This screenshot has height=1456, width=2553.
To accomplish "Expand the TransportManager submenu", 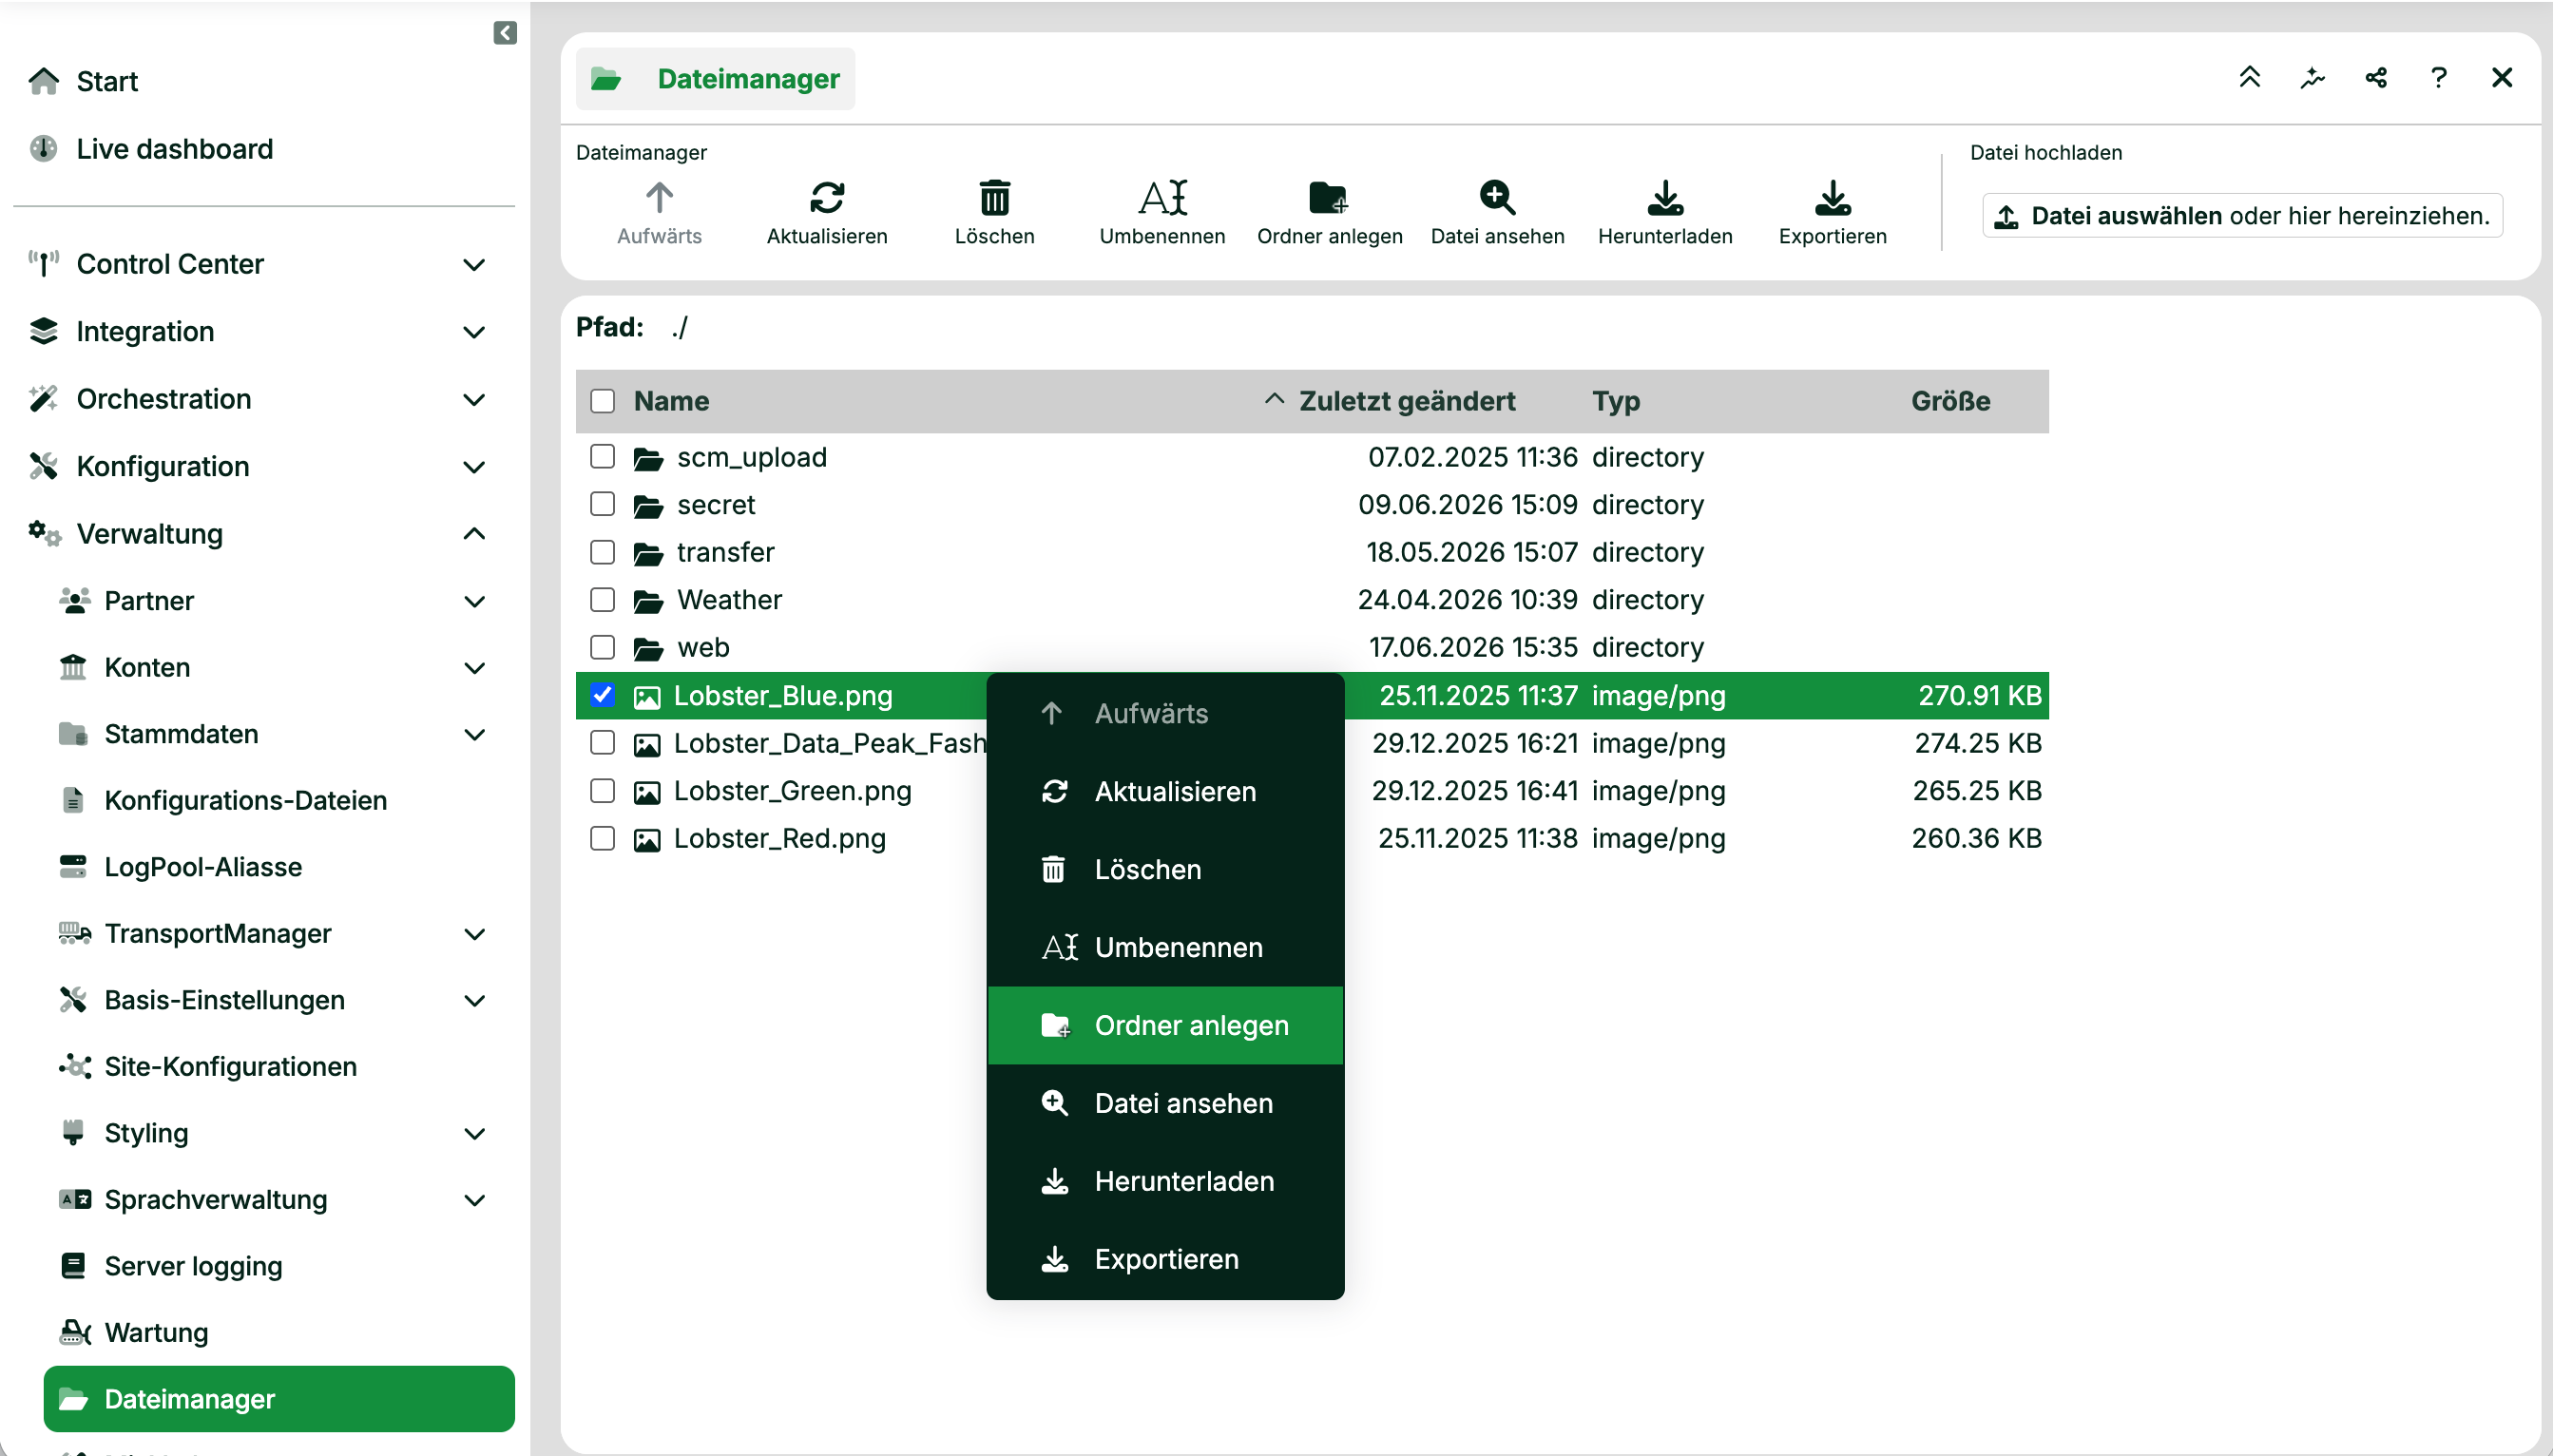I will pos(475,934).
